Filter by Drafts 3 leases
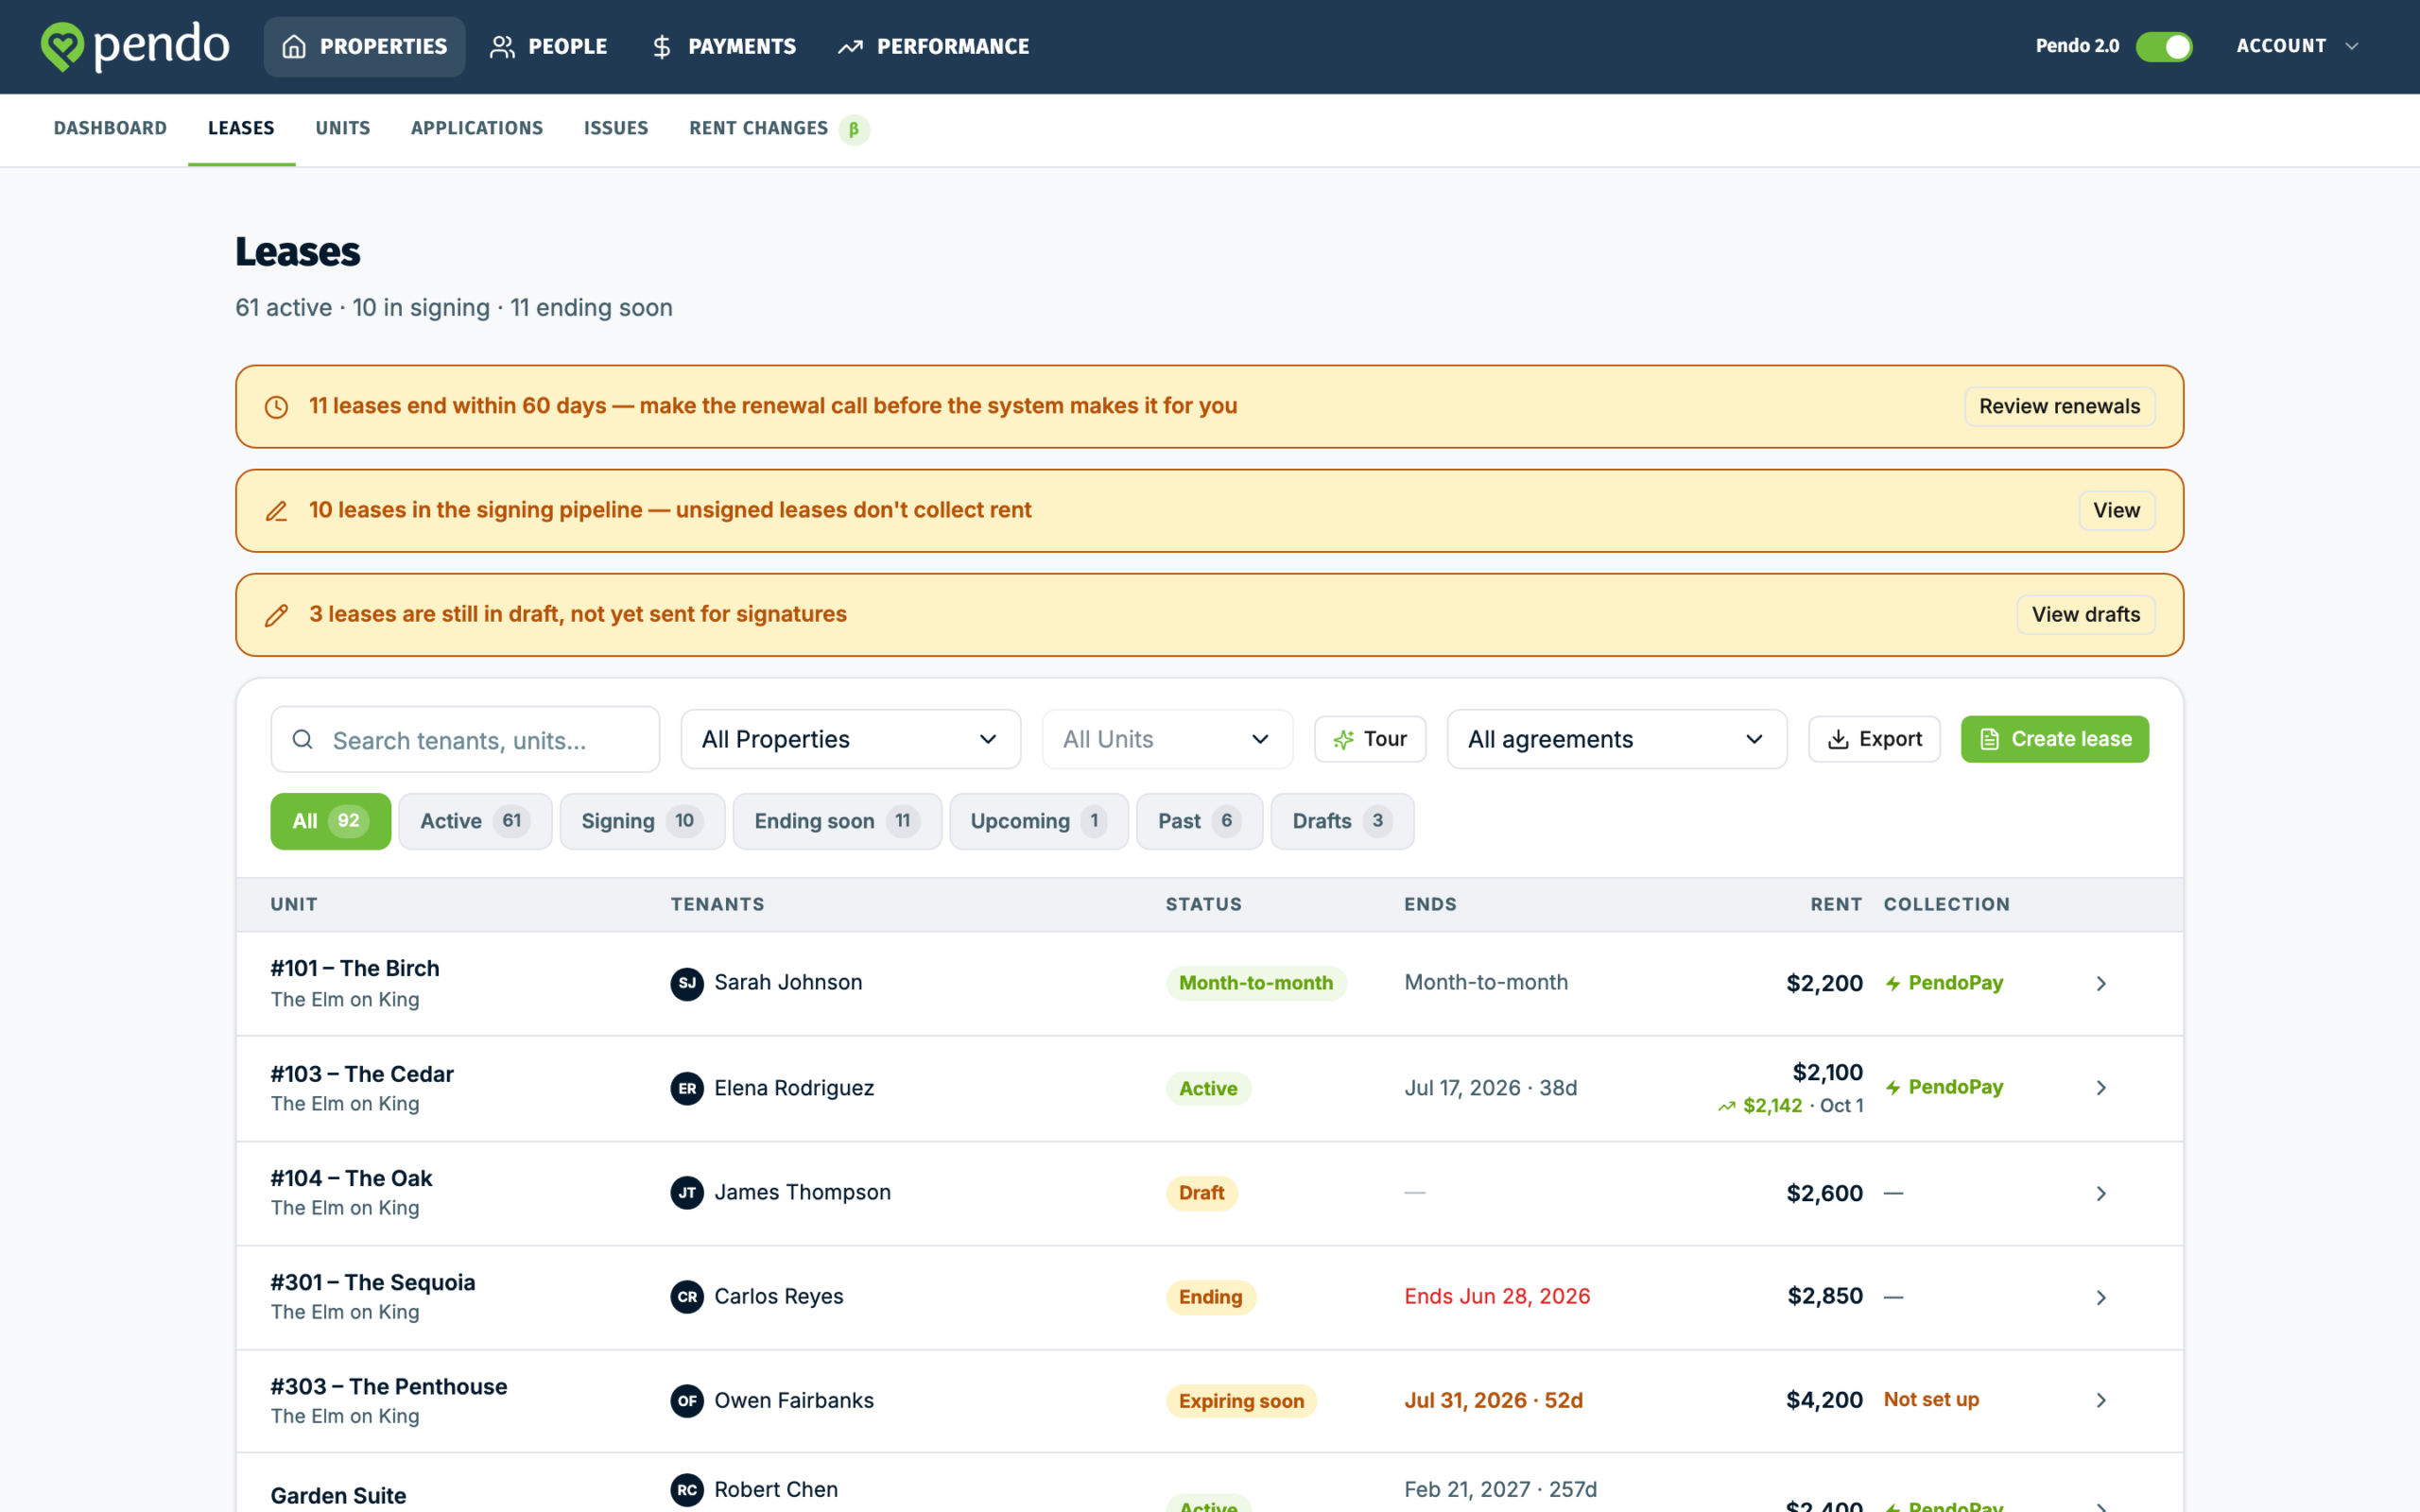The image size is (2420, 1512). coord(1342,821)
